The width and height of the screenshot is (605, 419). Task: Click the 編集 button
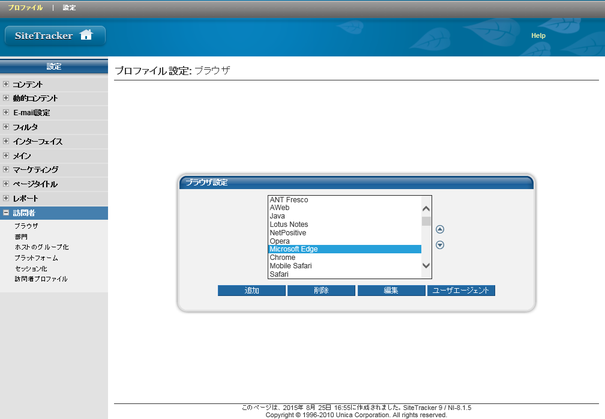tap(391, 291)
